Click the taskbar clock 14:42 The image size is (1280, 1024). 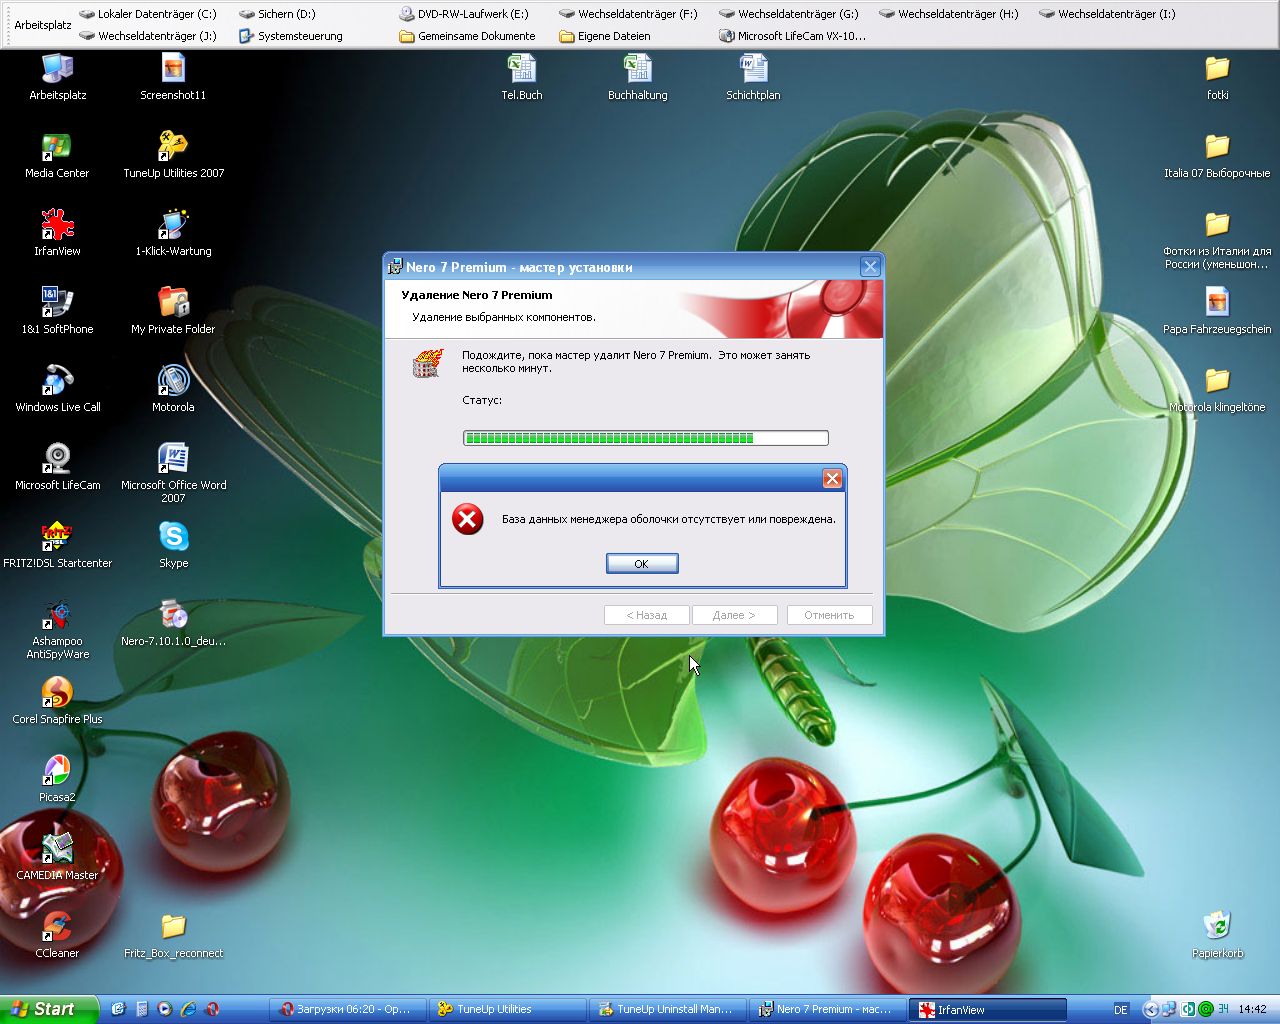point(1252,1010)
